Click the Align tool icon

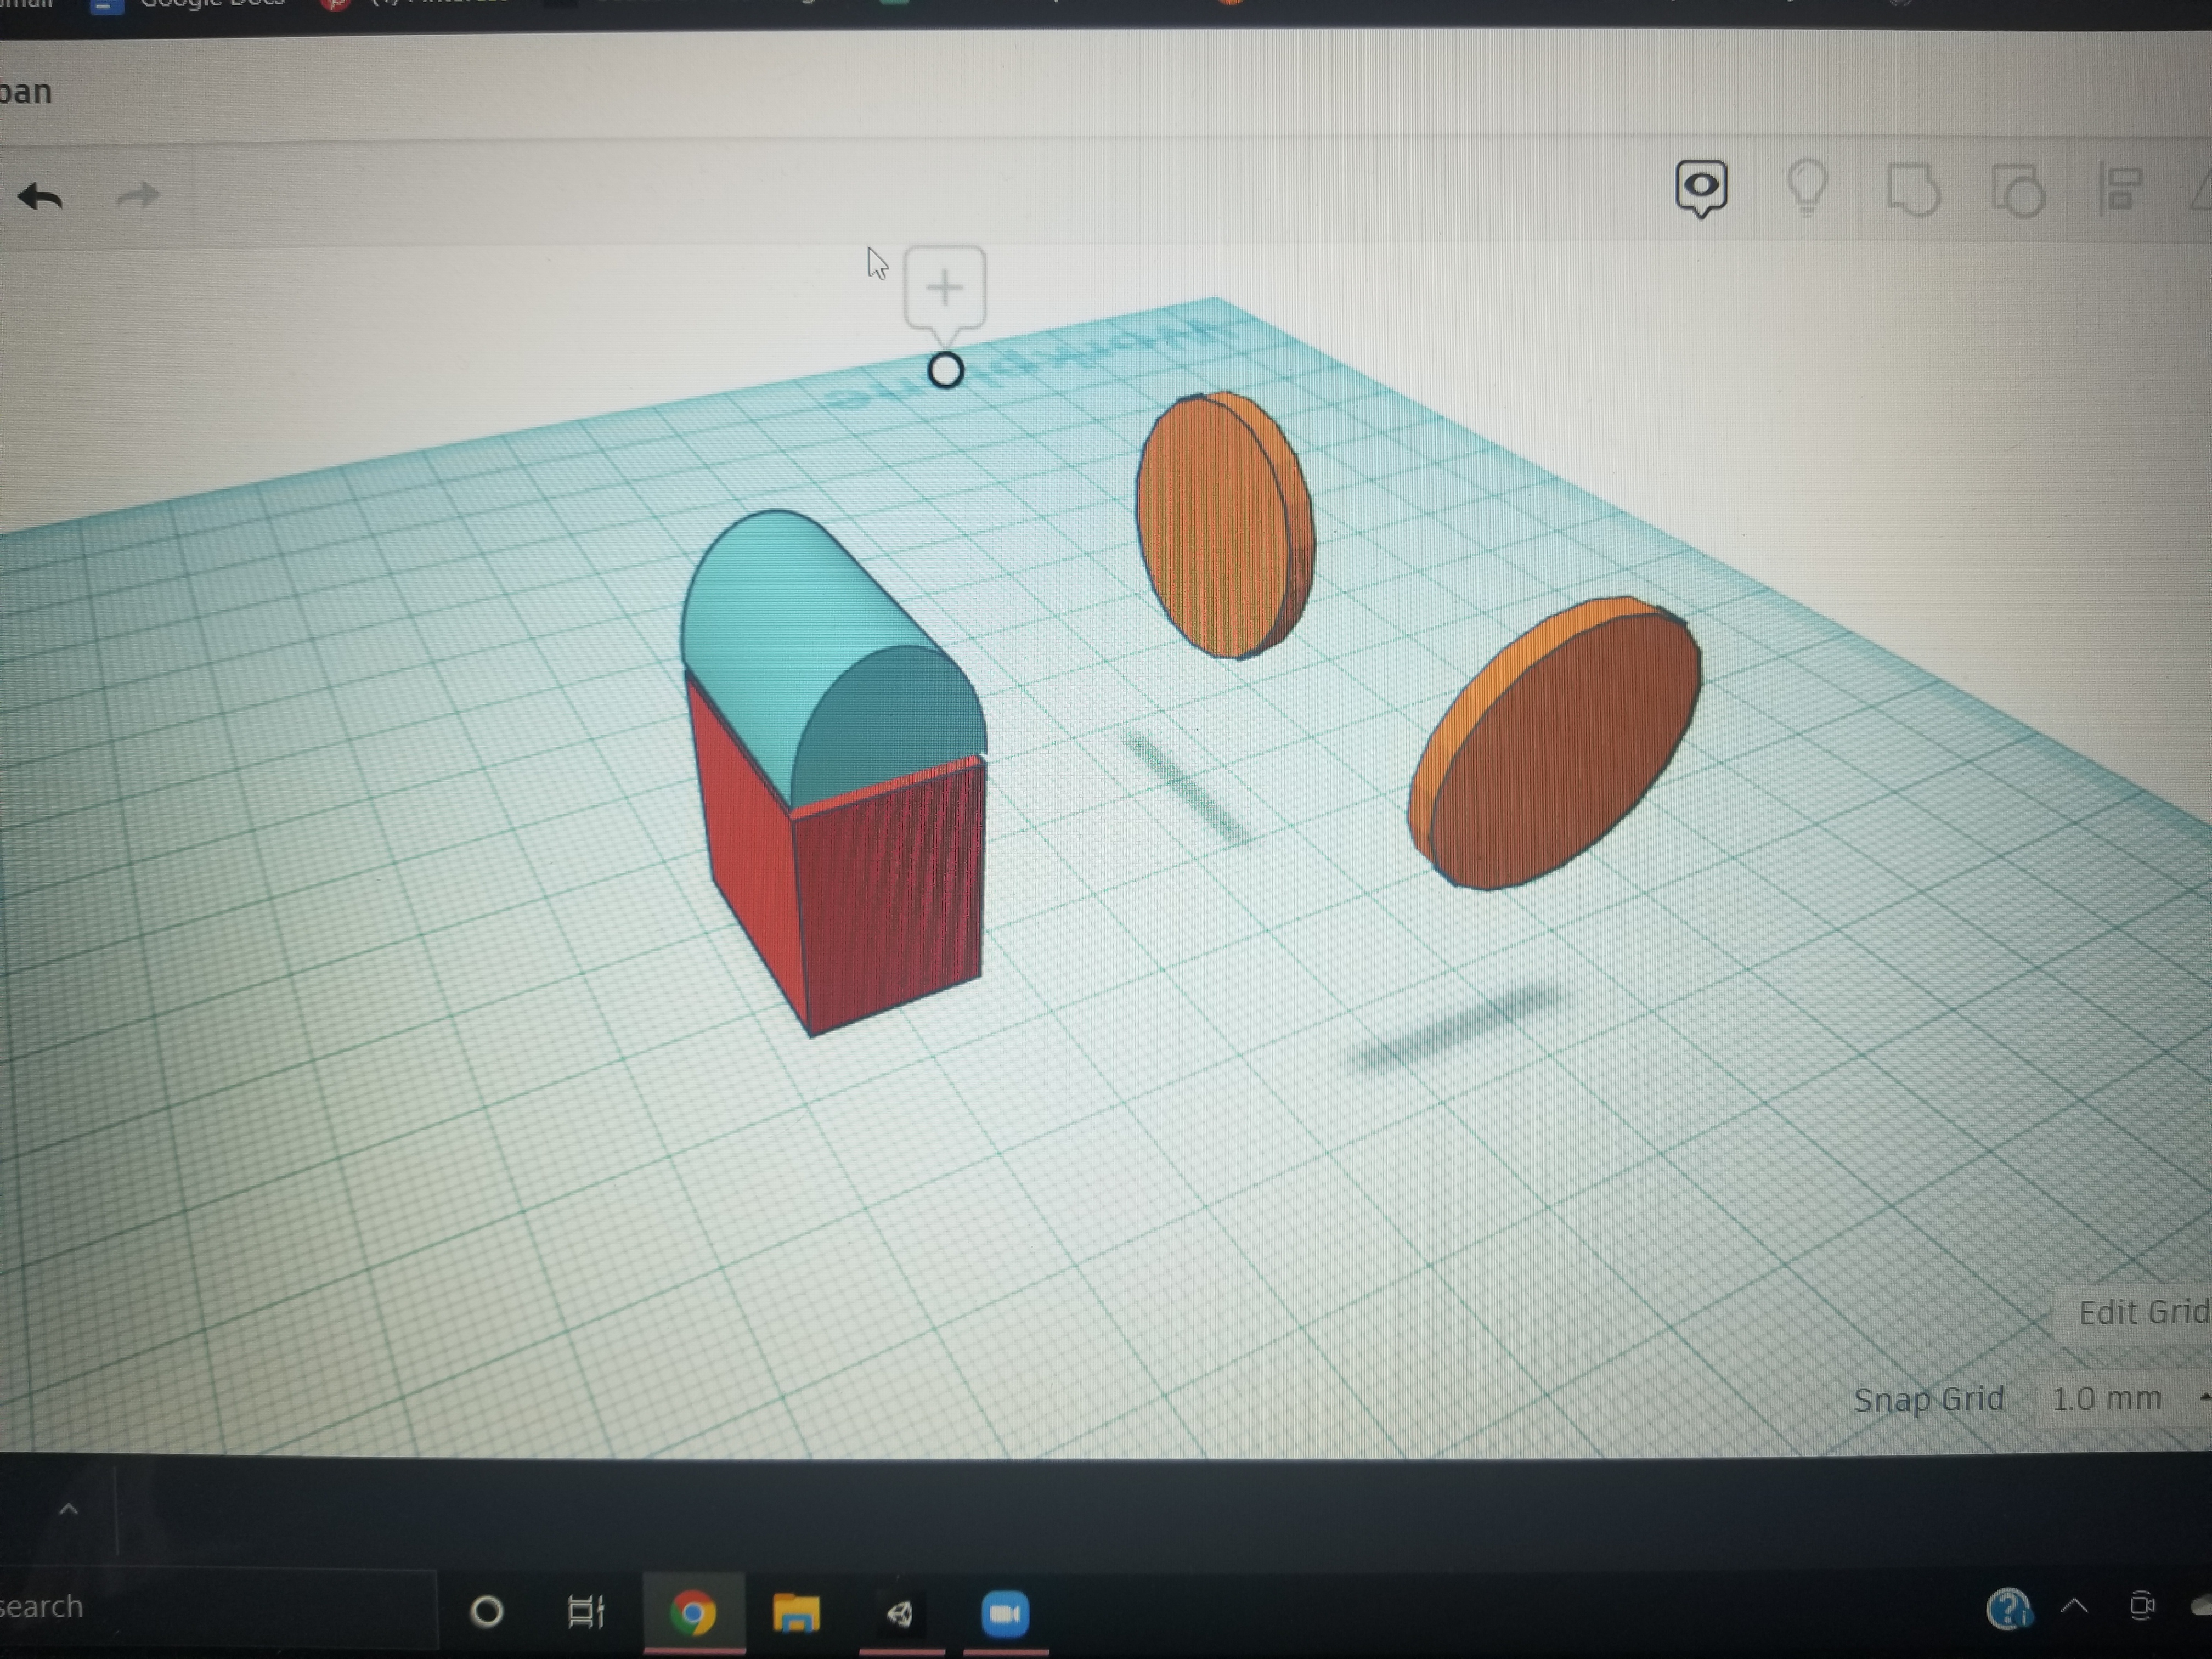2120,188
